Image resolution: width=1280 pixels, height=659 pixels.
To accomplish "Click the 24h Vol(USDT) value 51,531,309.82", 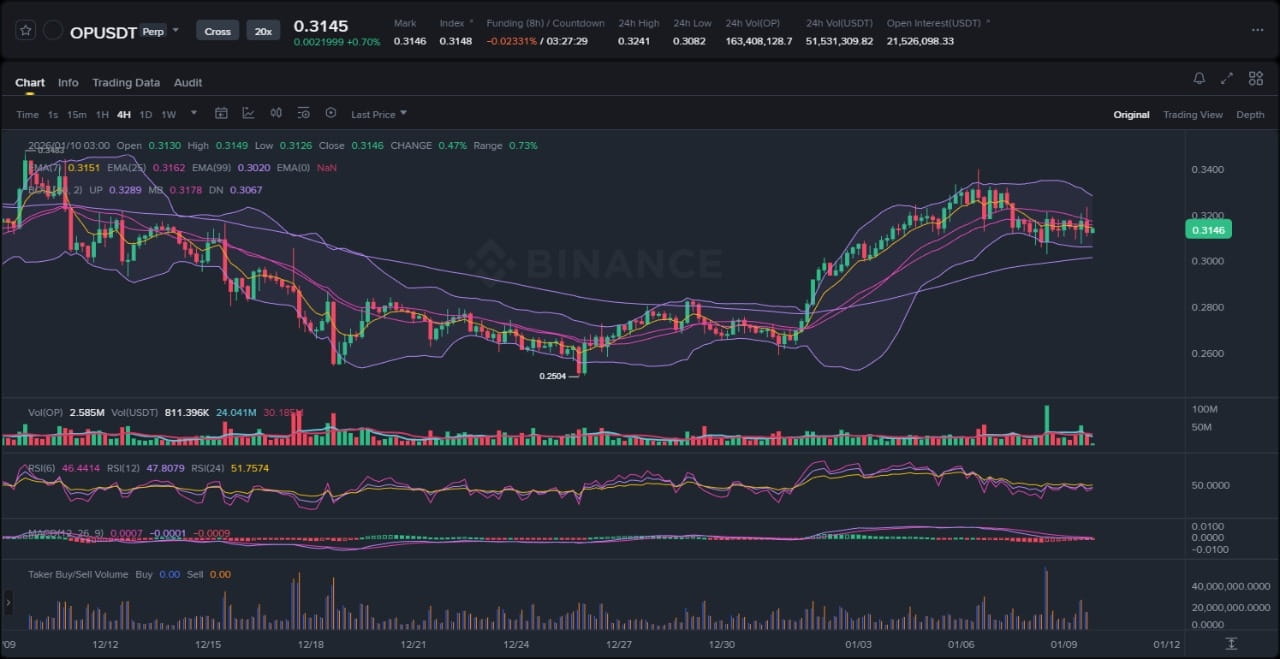I will (840, 41).
